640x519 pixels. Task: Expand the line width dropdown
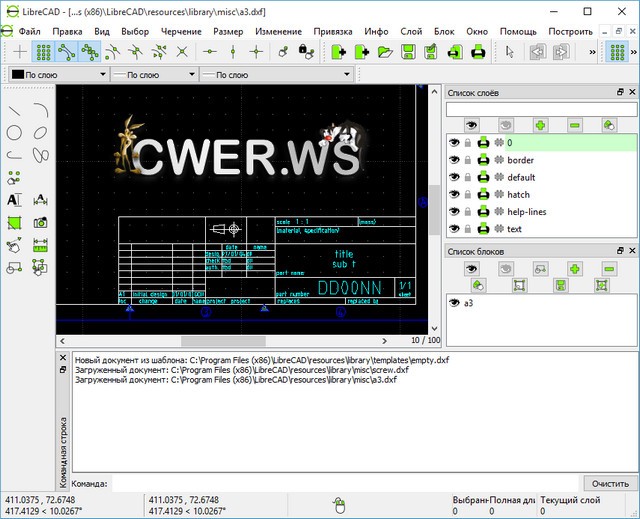[153, 75]
